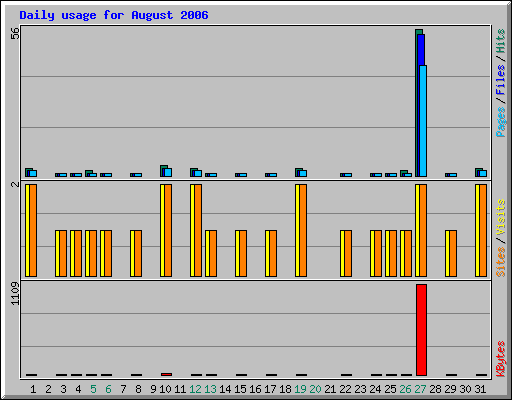Screen dimensions: 512x400
Task: Click the 'KBytes' legend label
Action: [501, 359]
